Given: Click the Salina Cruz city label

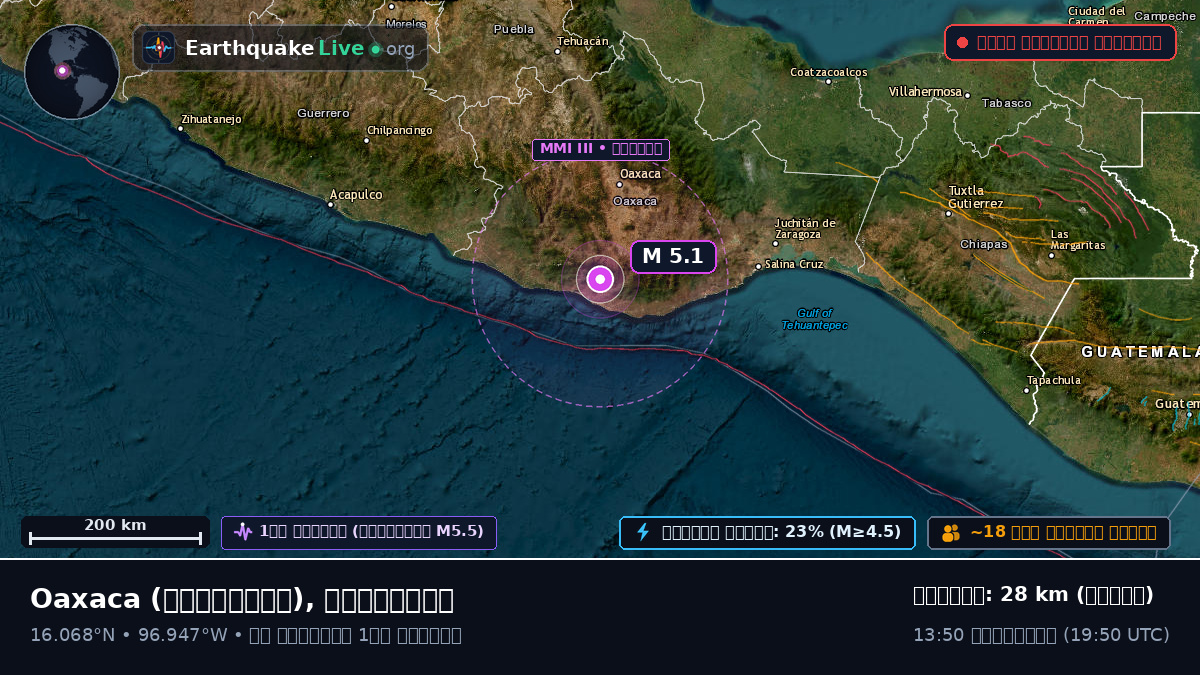Looking at the screenshot, I should point(794,264).
